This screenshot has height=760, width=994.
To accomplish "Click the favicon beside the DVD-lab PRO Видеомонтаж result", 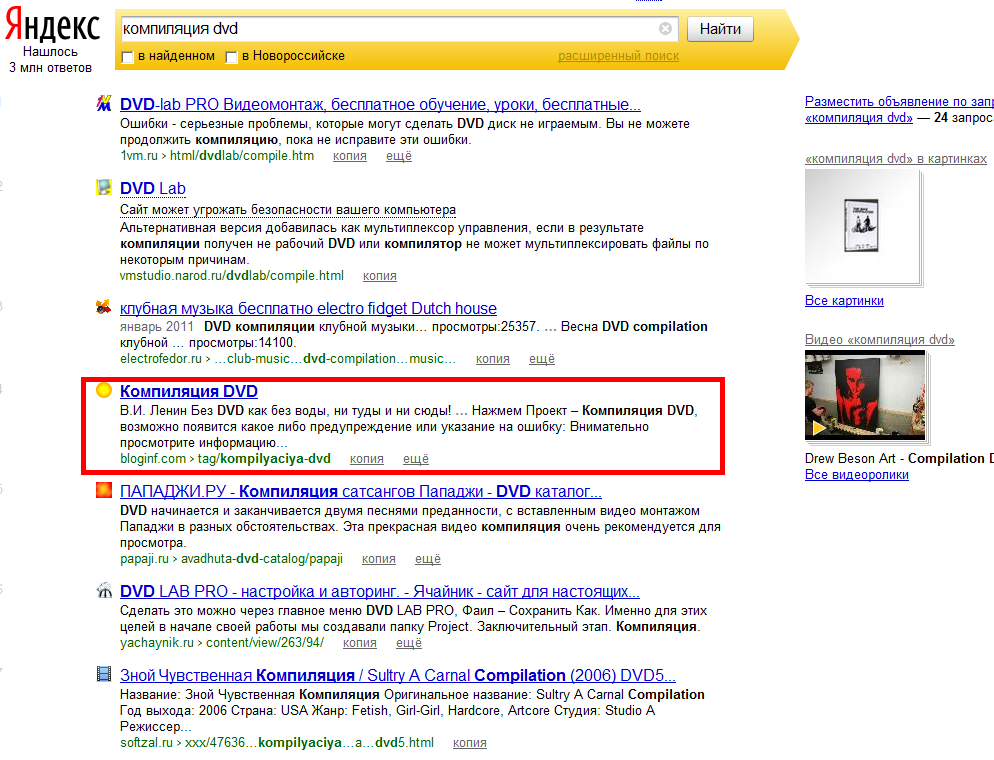I will (x=103, y=103).
